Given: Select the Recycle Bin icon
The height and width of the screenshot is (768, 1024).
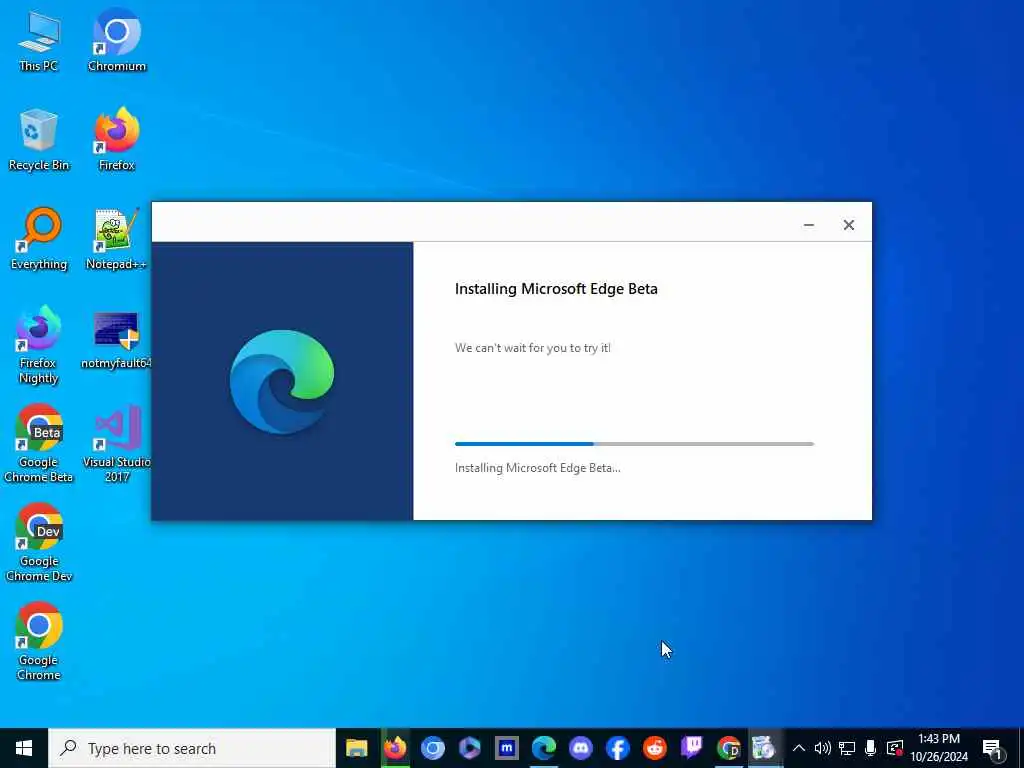Looking at the screenshot, I should coord(39,140).
